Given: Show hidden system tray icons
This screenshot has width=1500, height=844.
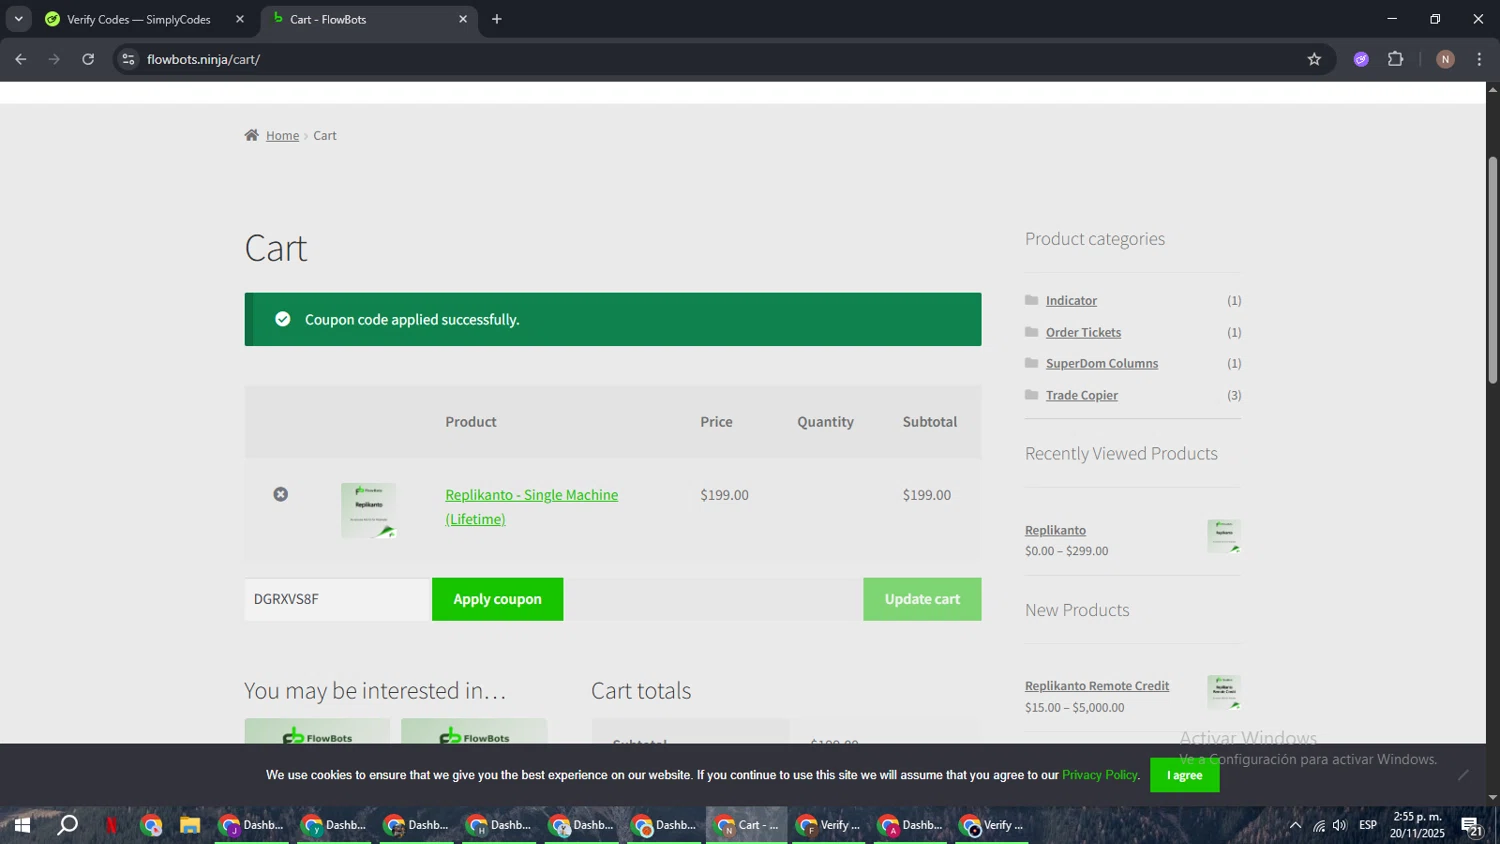Looking at the screenshot, I should pos(1295,825).
